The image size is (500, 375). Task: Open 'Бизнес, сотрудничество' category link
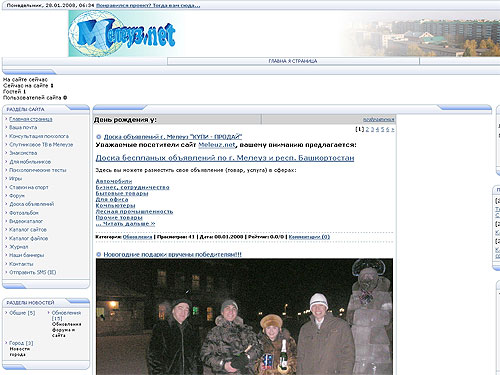(133, 187)
